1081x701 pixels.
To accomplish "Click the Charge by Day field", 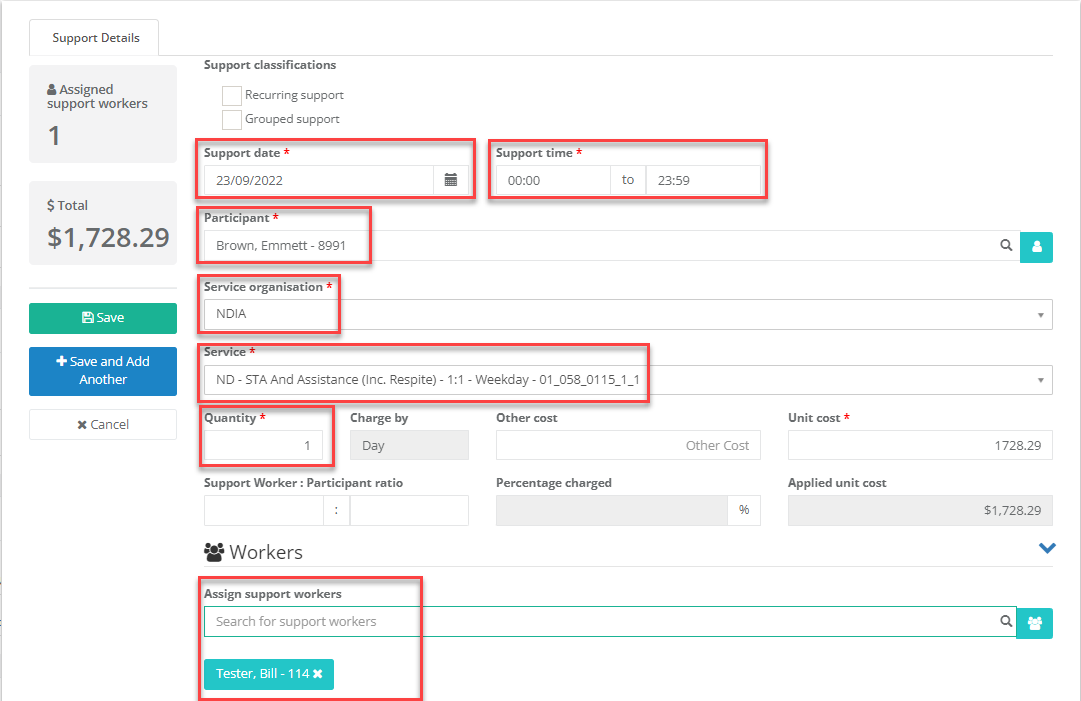I will point(410,445).
